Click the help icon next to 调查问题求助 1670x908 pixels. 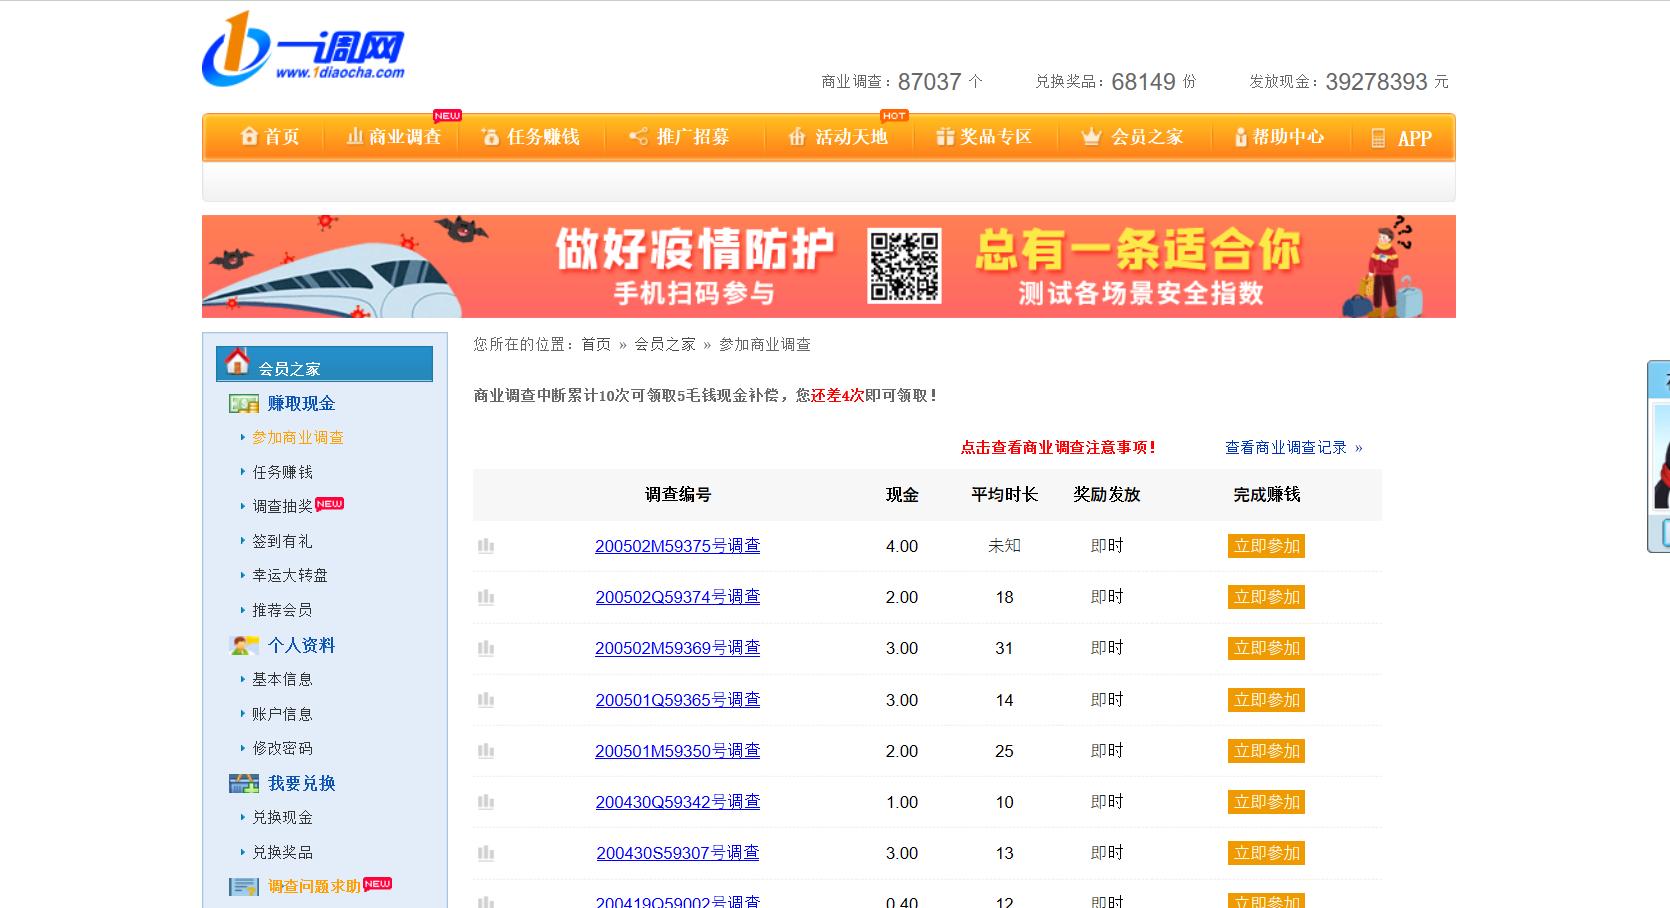pyautogui.click(x=242, y=885)
